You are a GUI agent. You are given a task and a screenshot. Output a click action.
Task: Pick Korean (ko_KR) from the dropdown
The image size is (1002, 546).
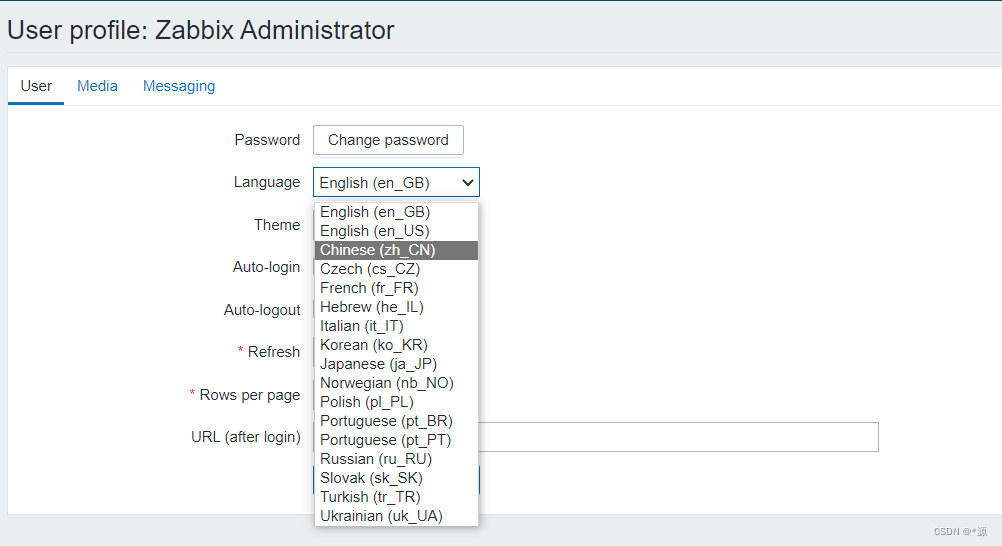click(396, 345)
